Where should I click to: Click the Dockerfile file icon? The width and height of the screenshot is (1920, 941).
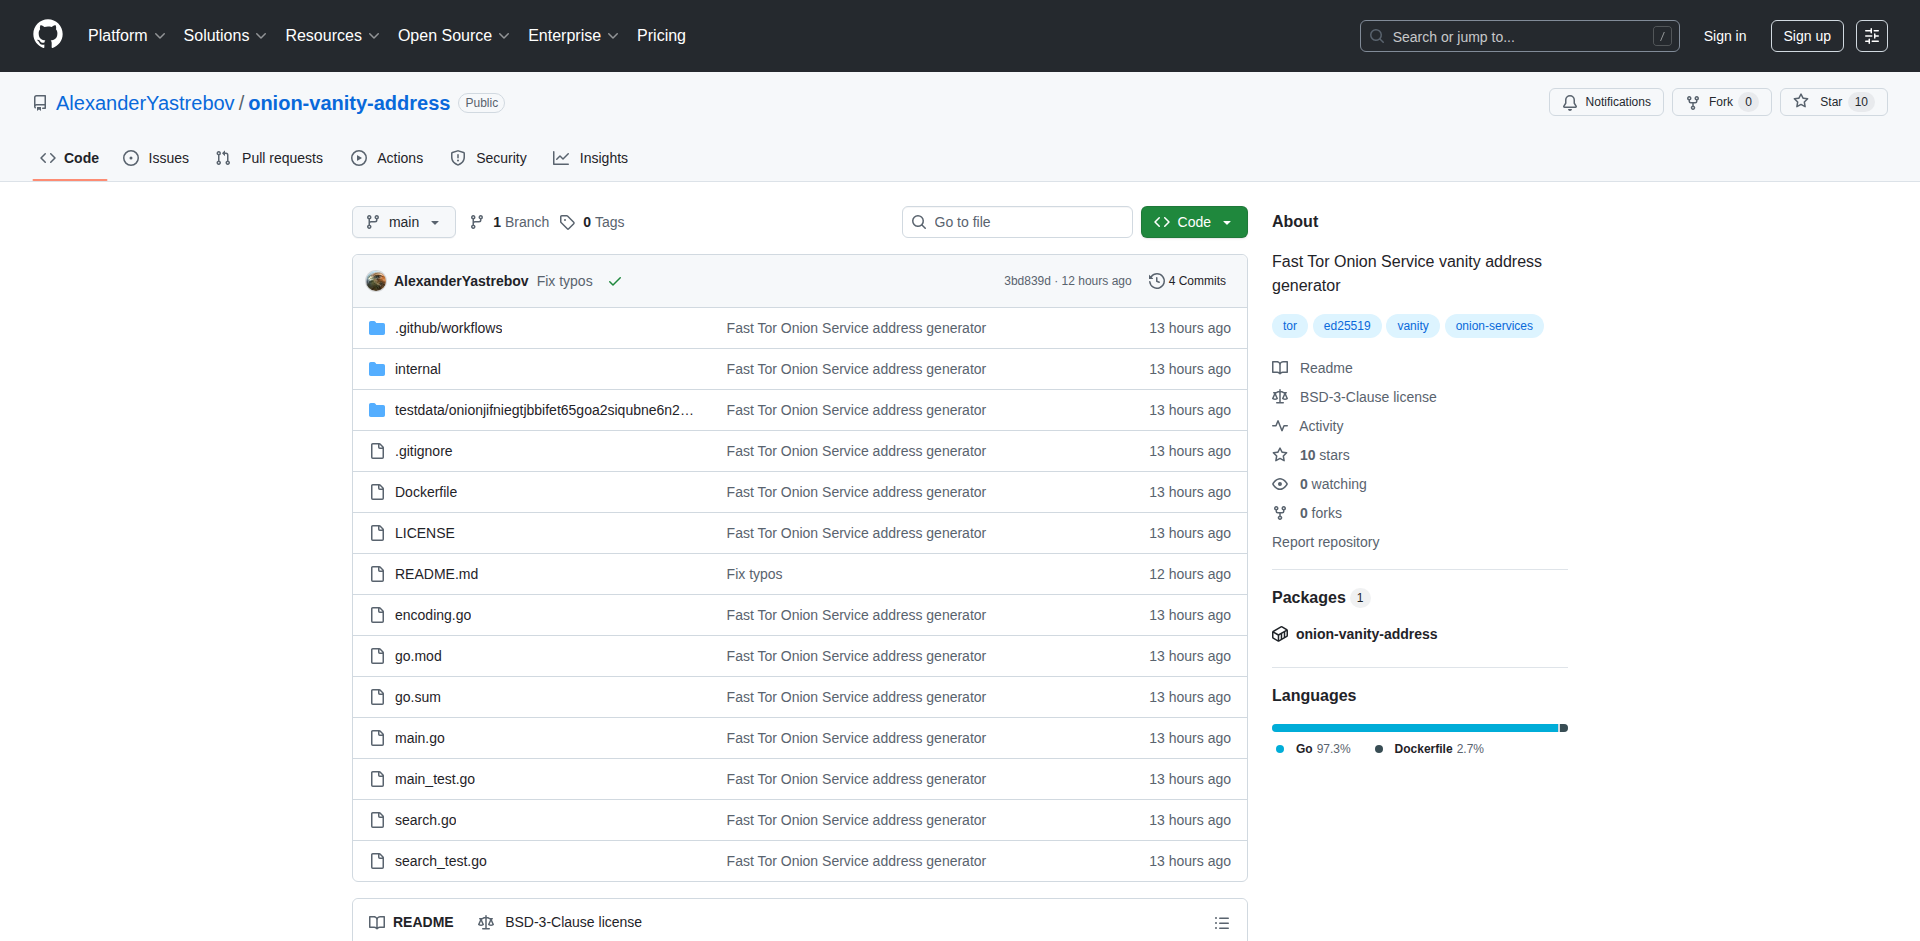[377, 492]
